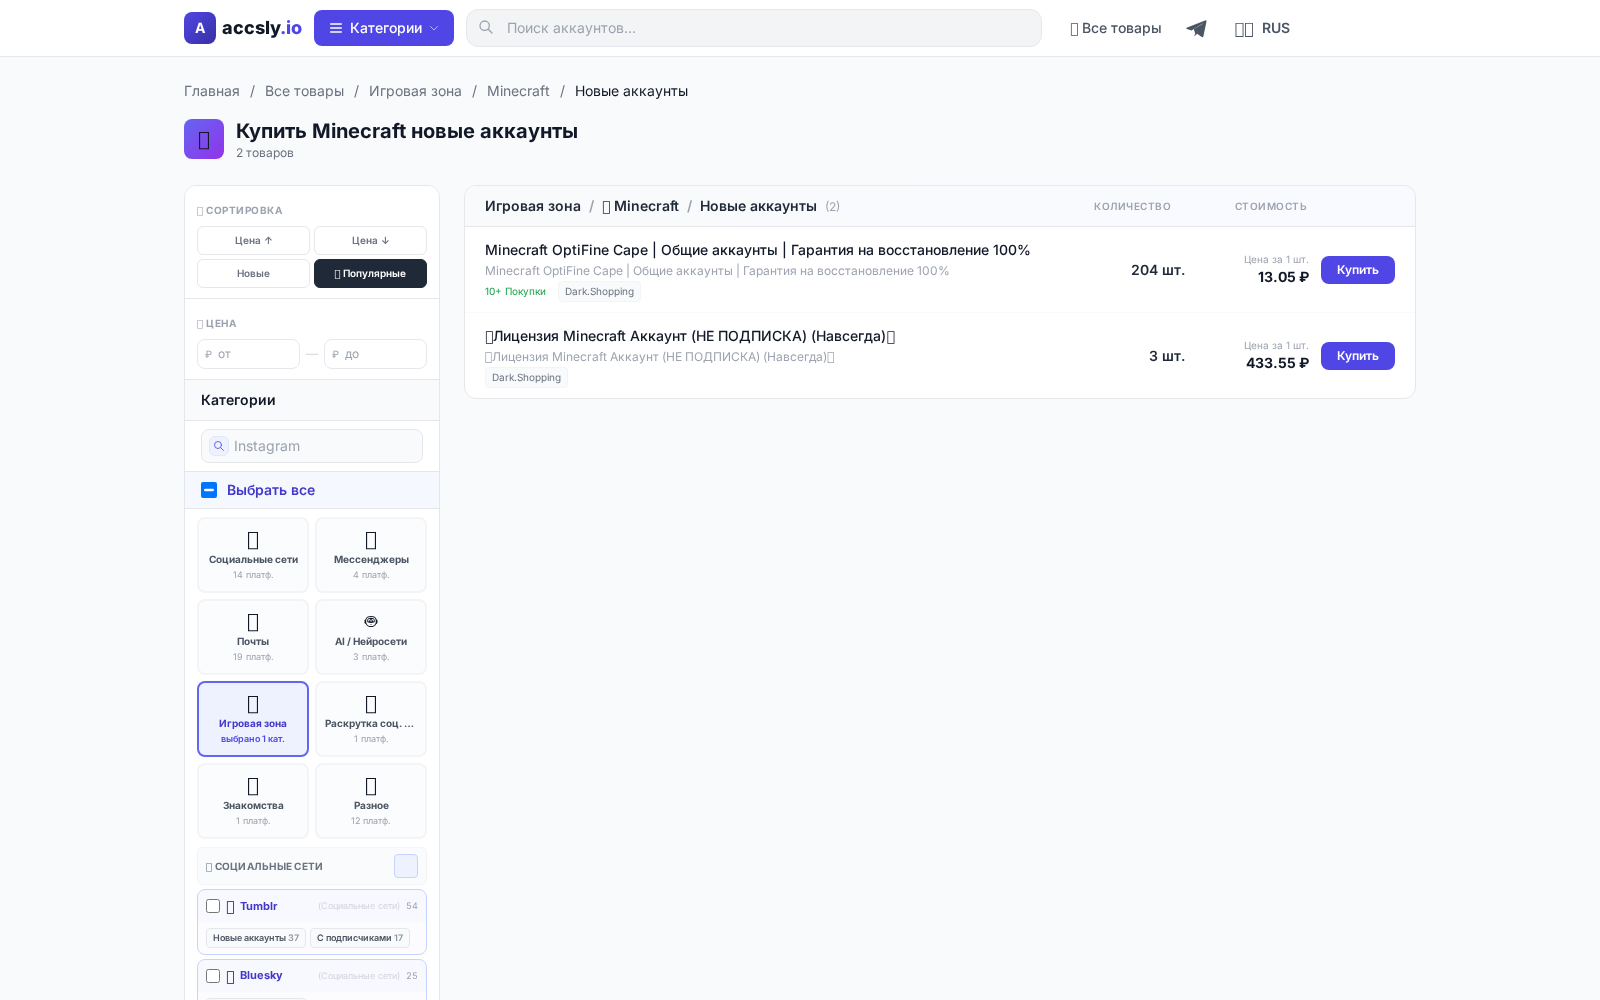Select the Мессенджеры category card
This screenshot has width=1600, height=1000.
pos(371,555)
